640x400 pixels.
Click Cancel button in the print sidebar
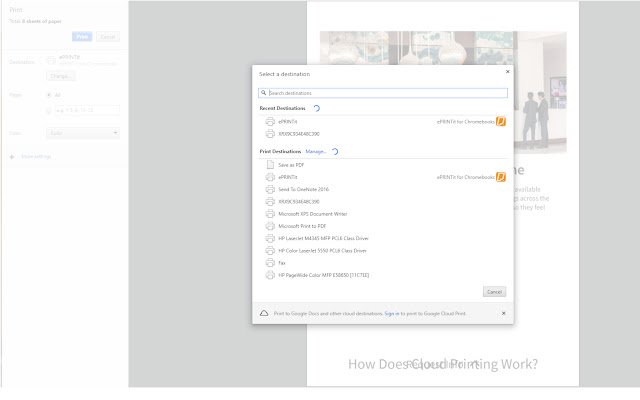point(108,37)
